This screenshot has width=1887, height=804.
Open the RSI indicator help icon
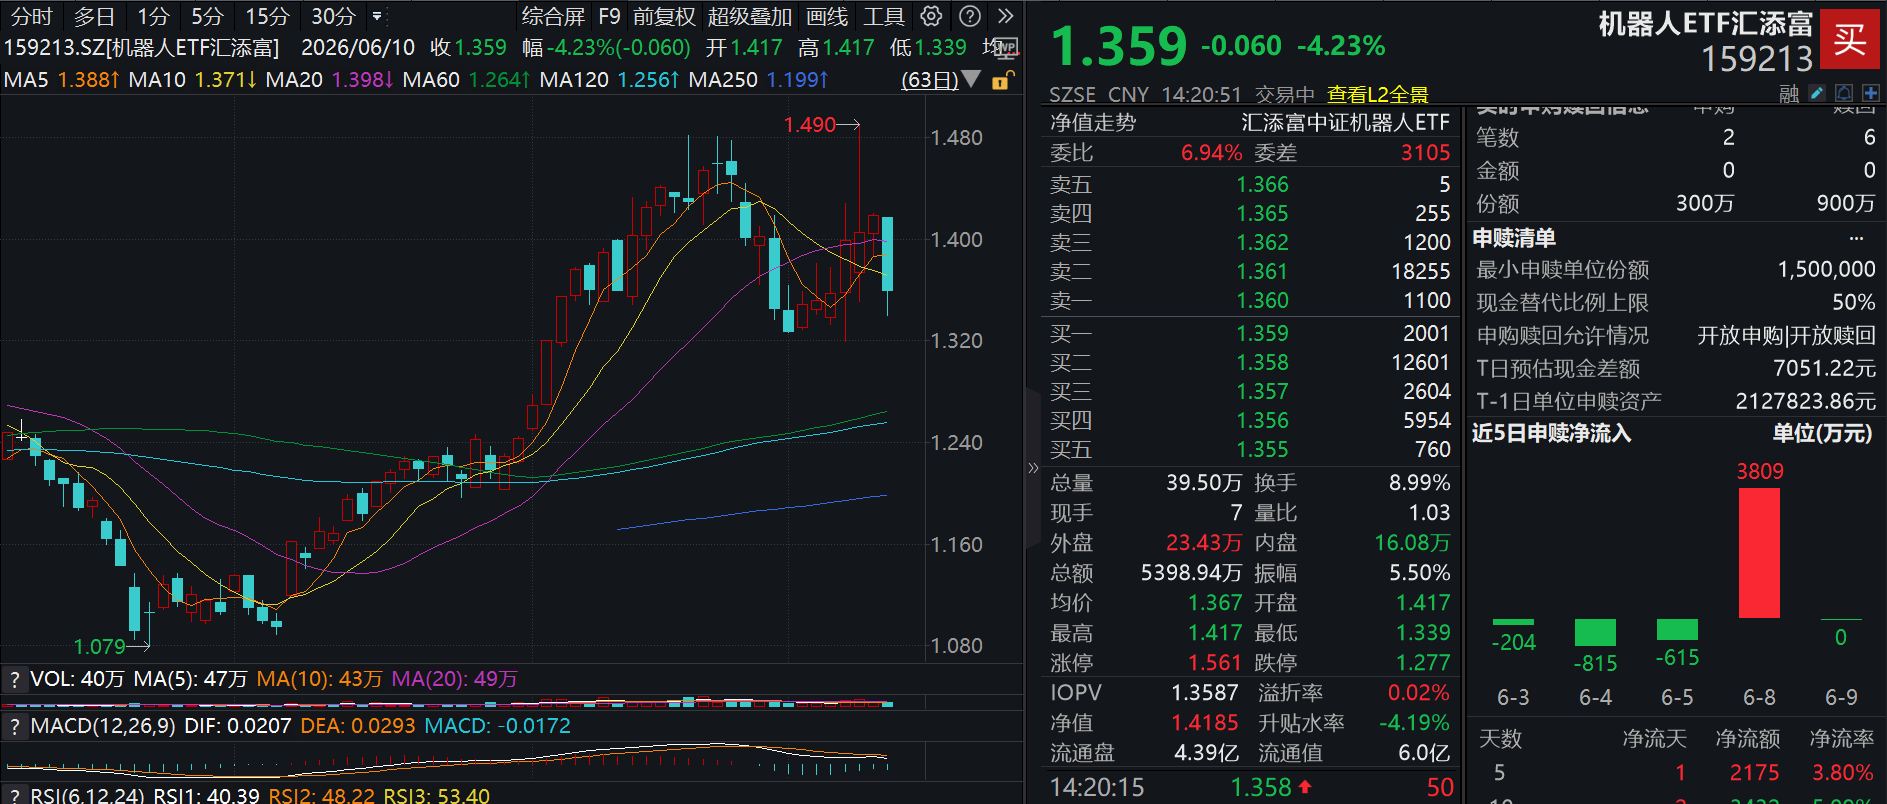[14, 796]
